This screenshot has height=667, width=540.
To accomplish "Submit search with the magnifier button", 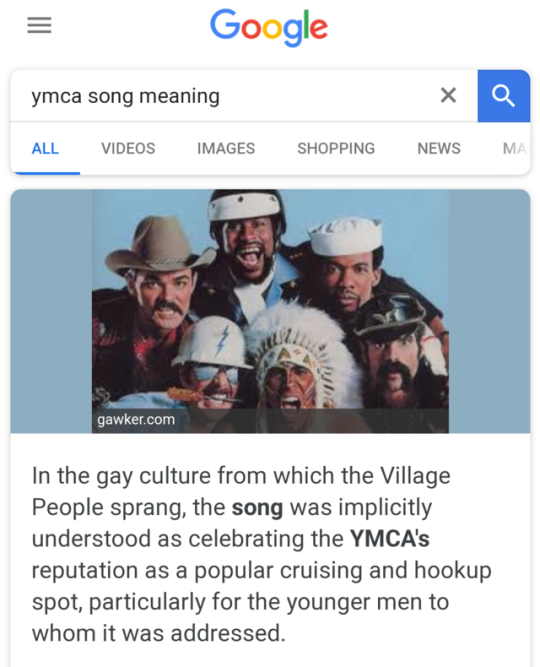I will tap(504, 96).
